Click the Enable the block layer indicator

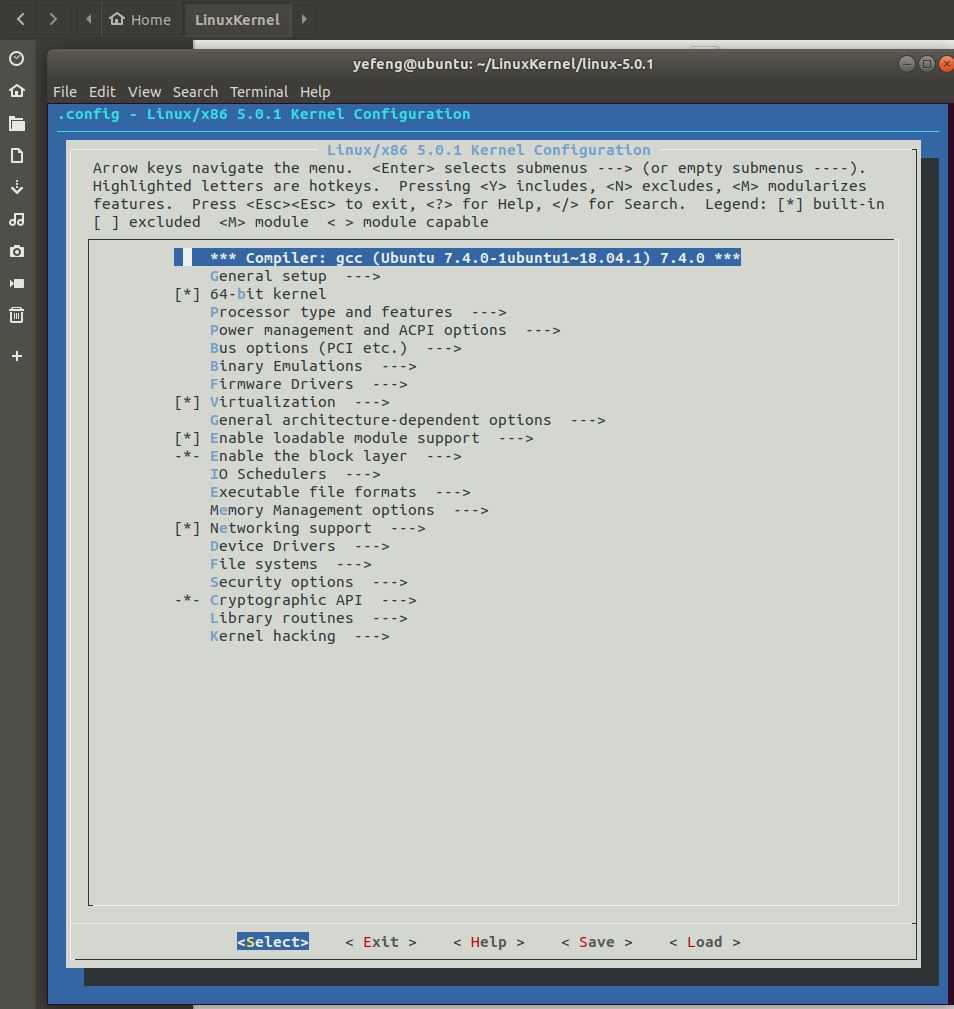(x=187, y=456)
